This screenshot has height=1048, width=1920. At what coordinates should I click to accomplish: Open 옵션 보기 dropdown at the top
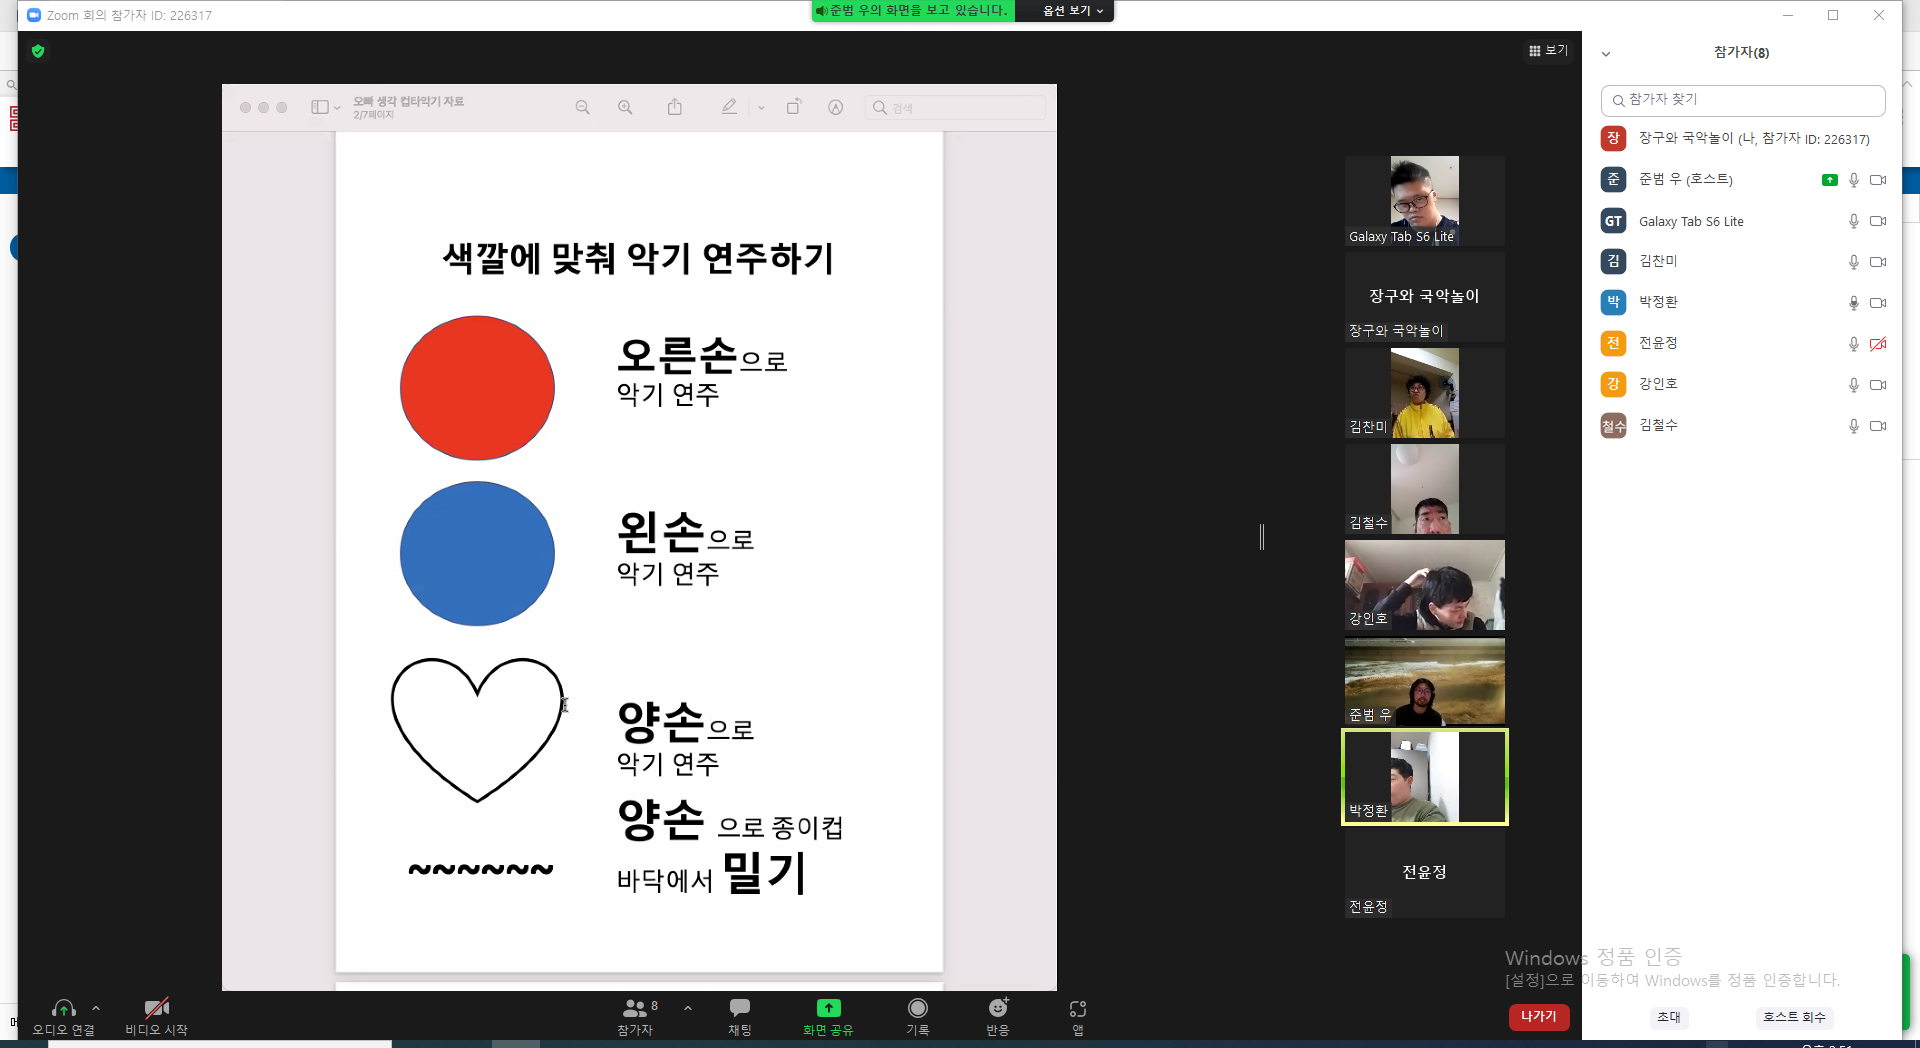[1072, 11]
